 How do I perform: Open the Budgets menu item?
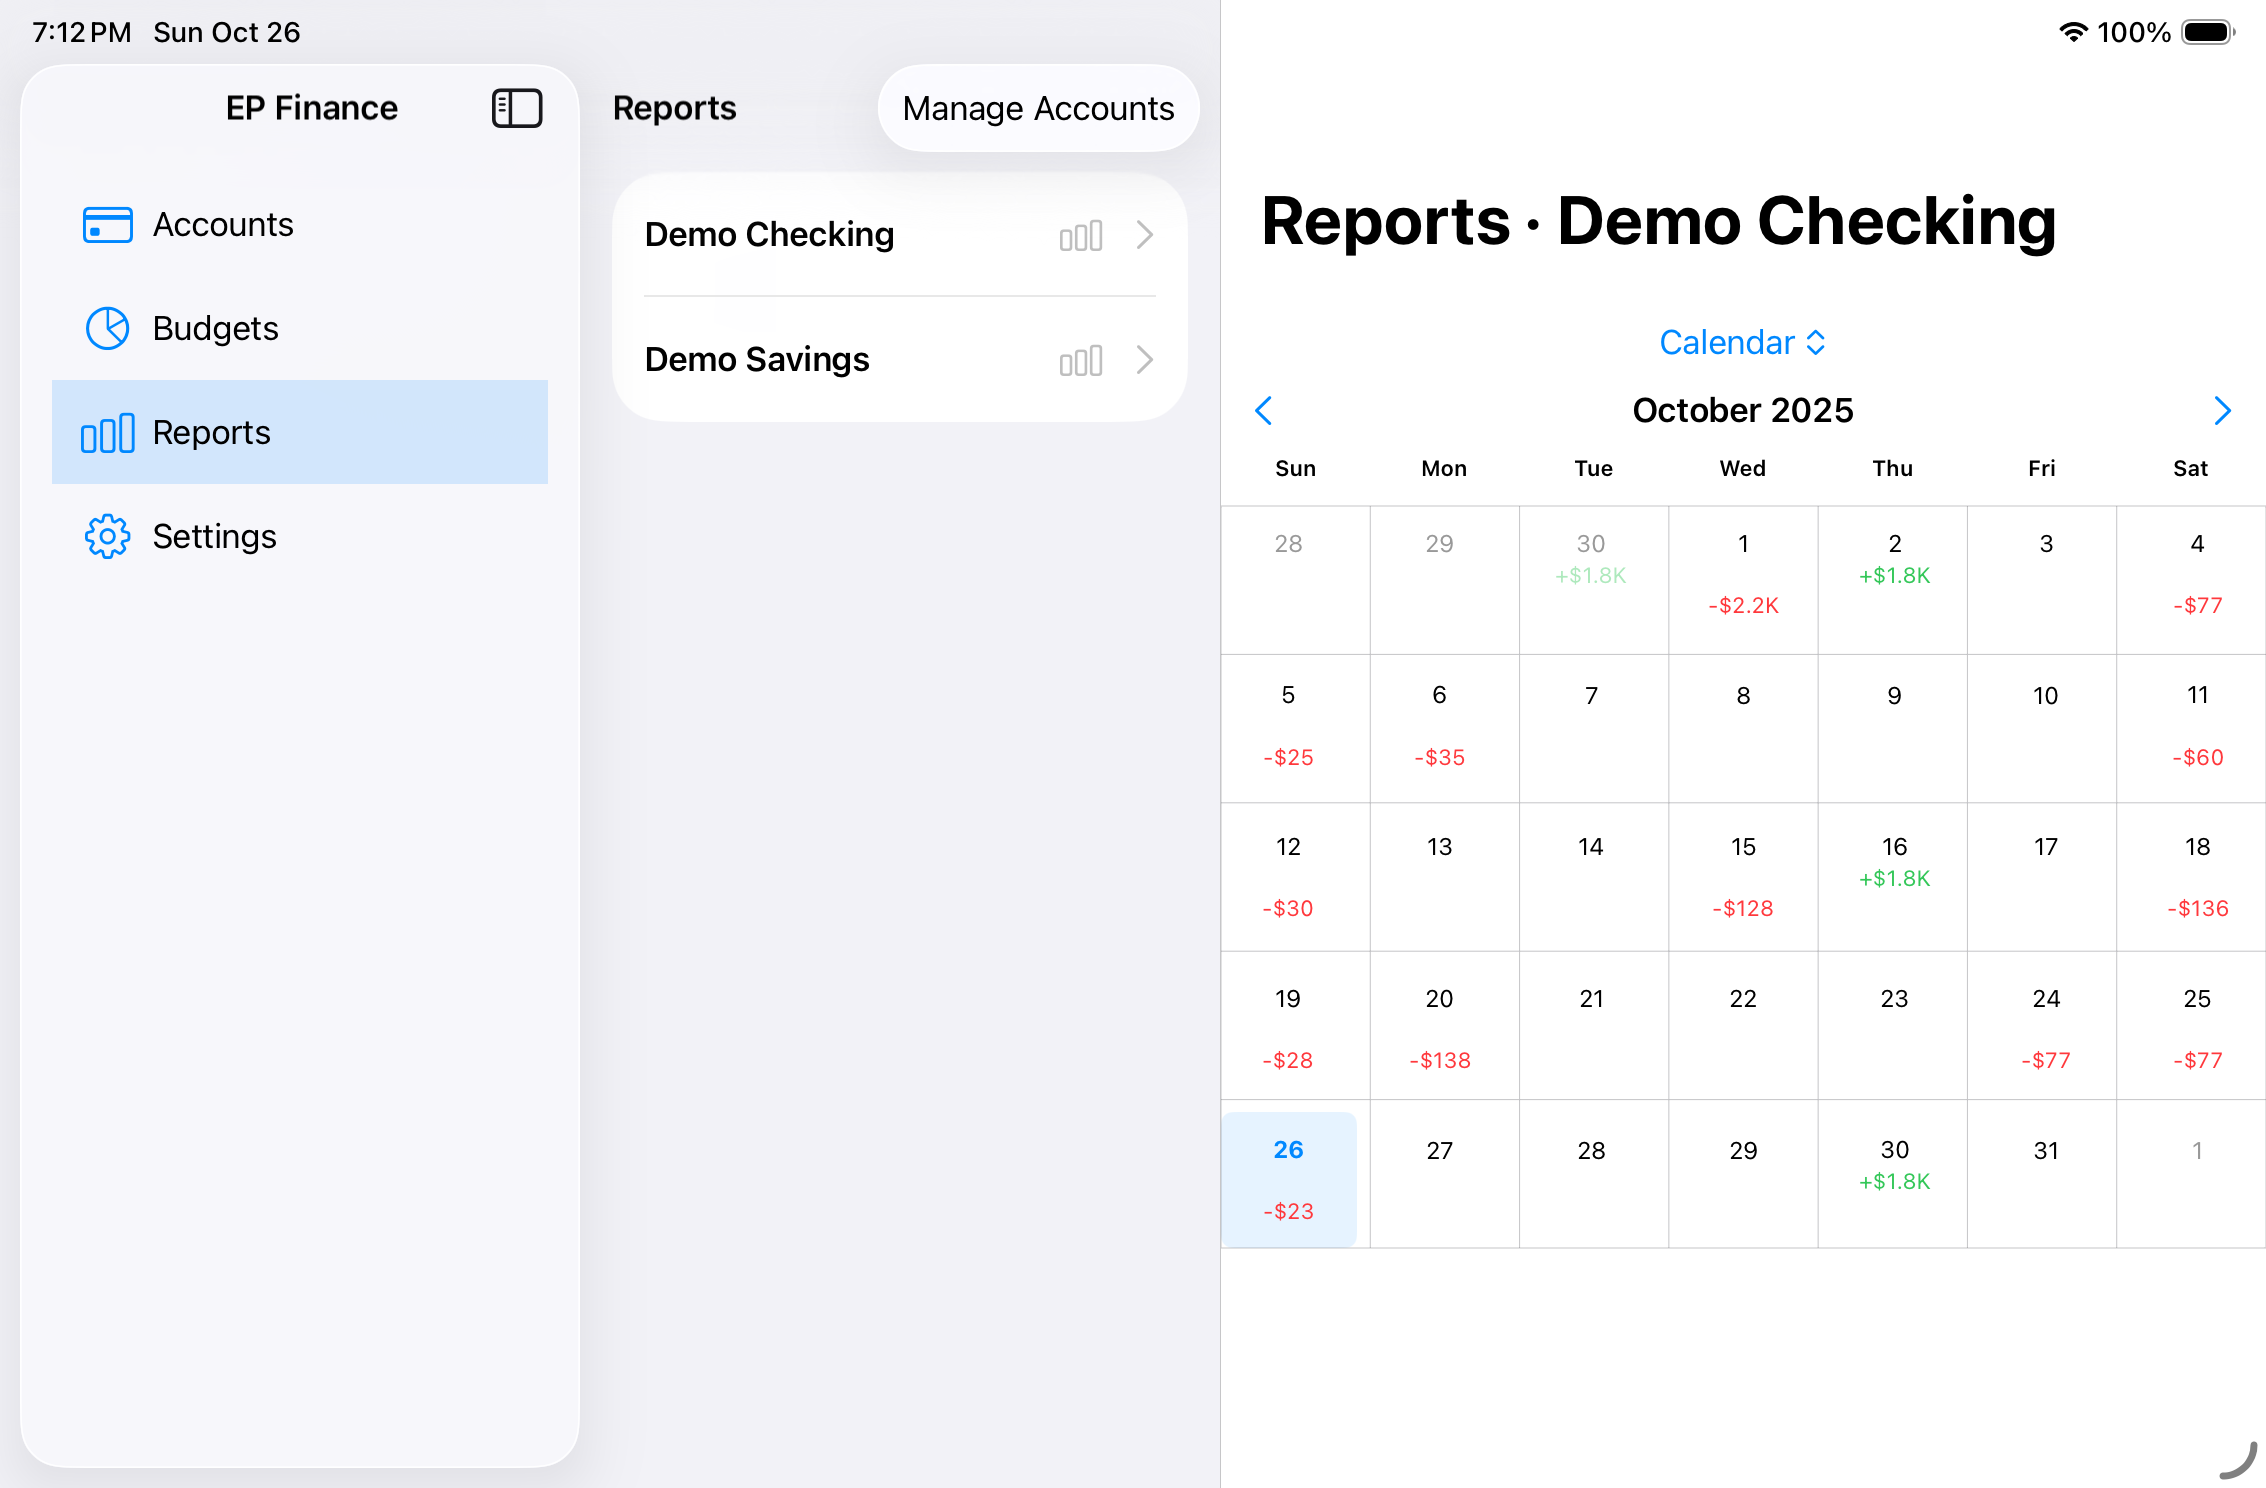click(x=215, y=329)
